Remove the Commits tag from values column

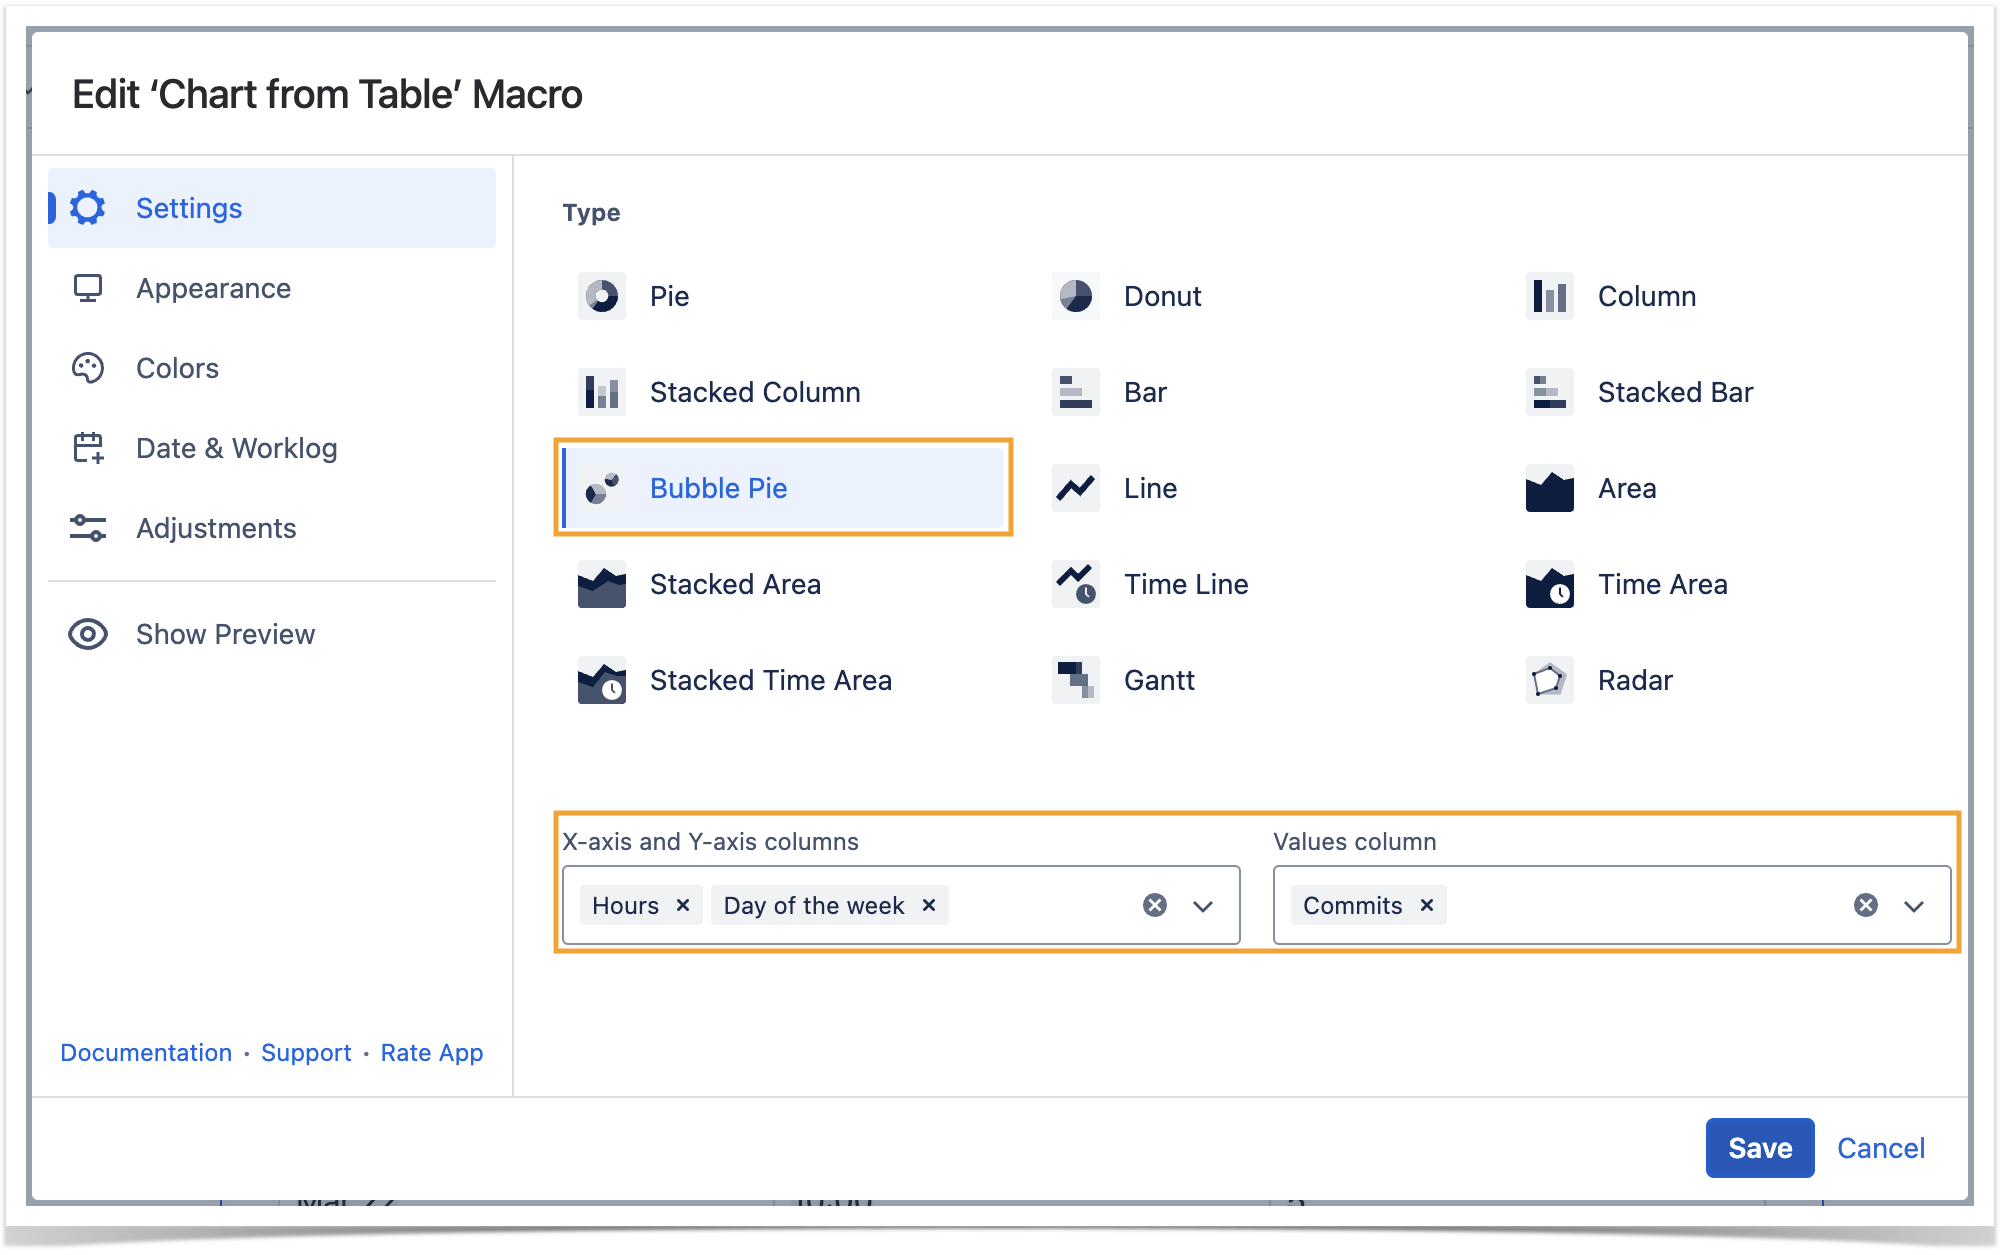pyautogui.click(x=1427, y=905)
